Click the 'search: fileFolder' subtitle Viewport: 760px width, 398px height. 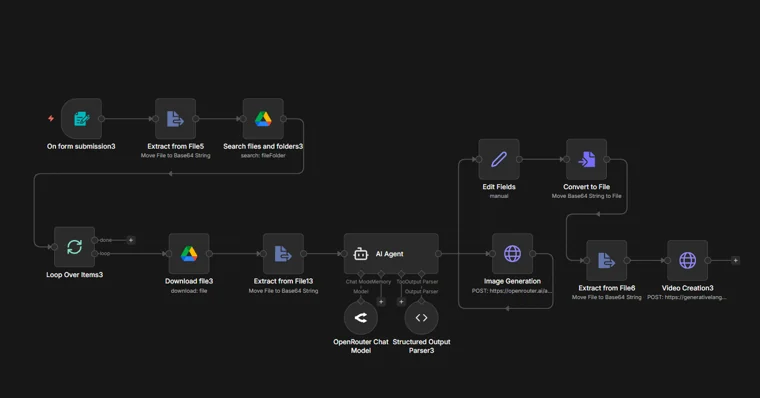(263, 156)
